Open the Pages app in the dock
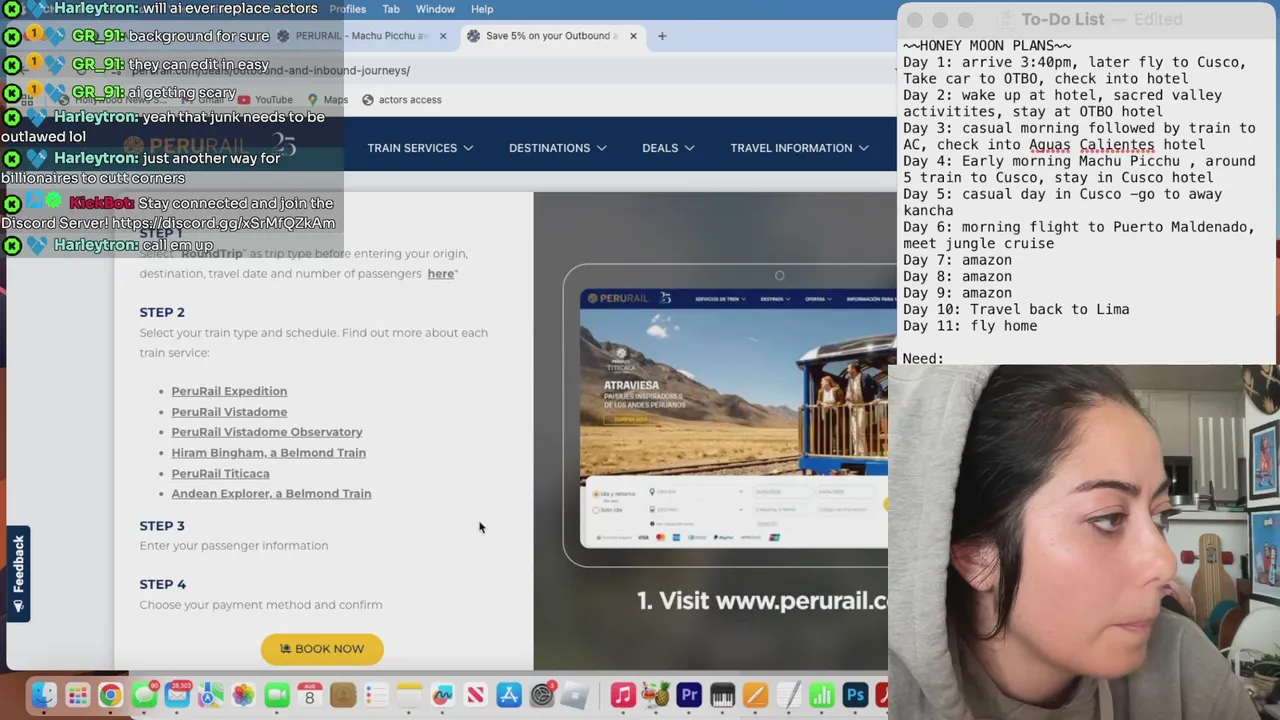This screenshot has height=720, width=1280. click(755, 695)
